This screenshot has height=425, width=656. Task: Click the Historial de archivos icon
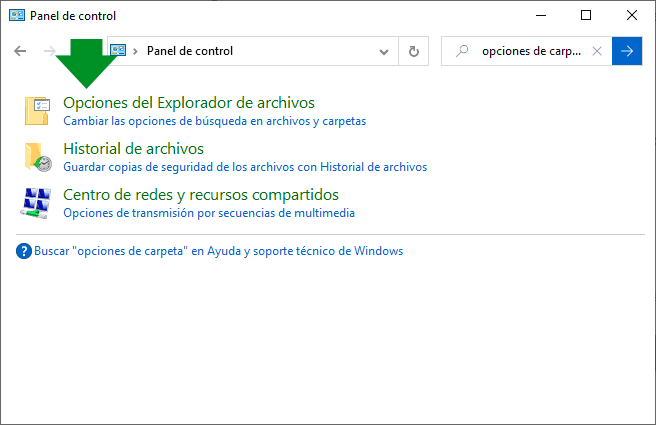click(x=37, y=157)
